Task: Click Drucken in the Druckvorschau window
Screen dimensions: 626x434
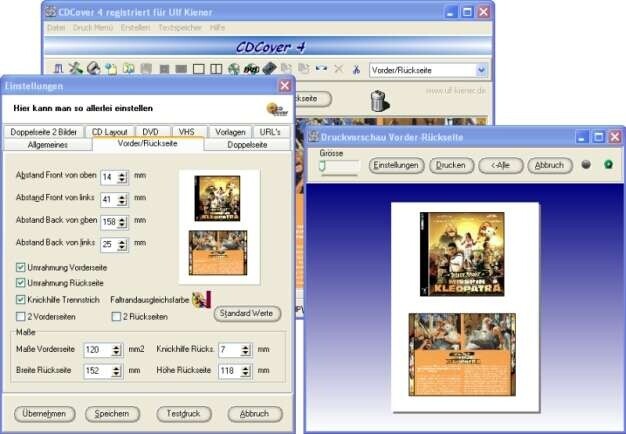Action: click(x=451, y=165)
